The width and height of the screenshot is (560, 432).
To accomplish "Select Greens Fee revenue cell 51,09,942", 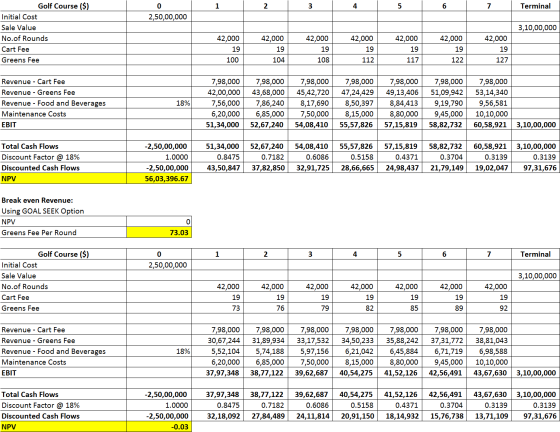I will point(444,92).
